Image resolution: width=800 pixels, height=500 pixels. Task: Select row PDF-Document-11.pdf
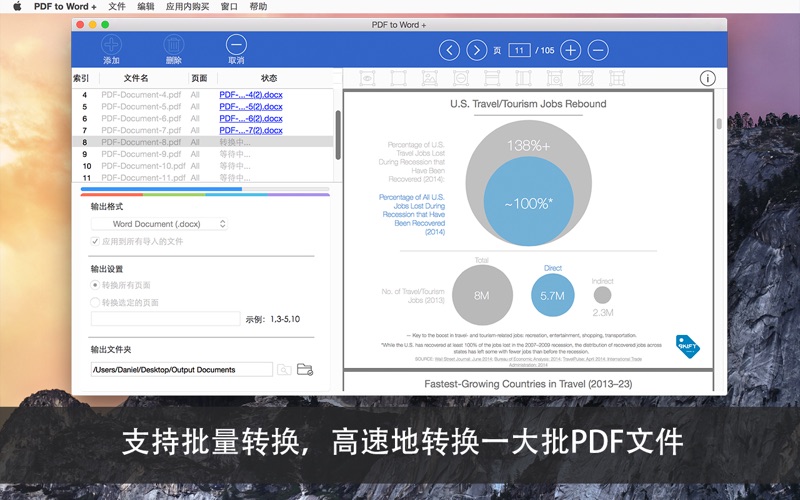pos(203,178)
